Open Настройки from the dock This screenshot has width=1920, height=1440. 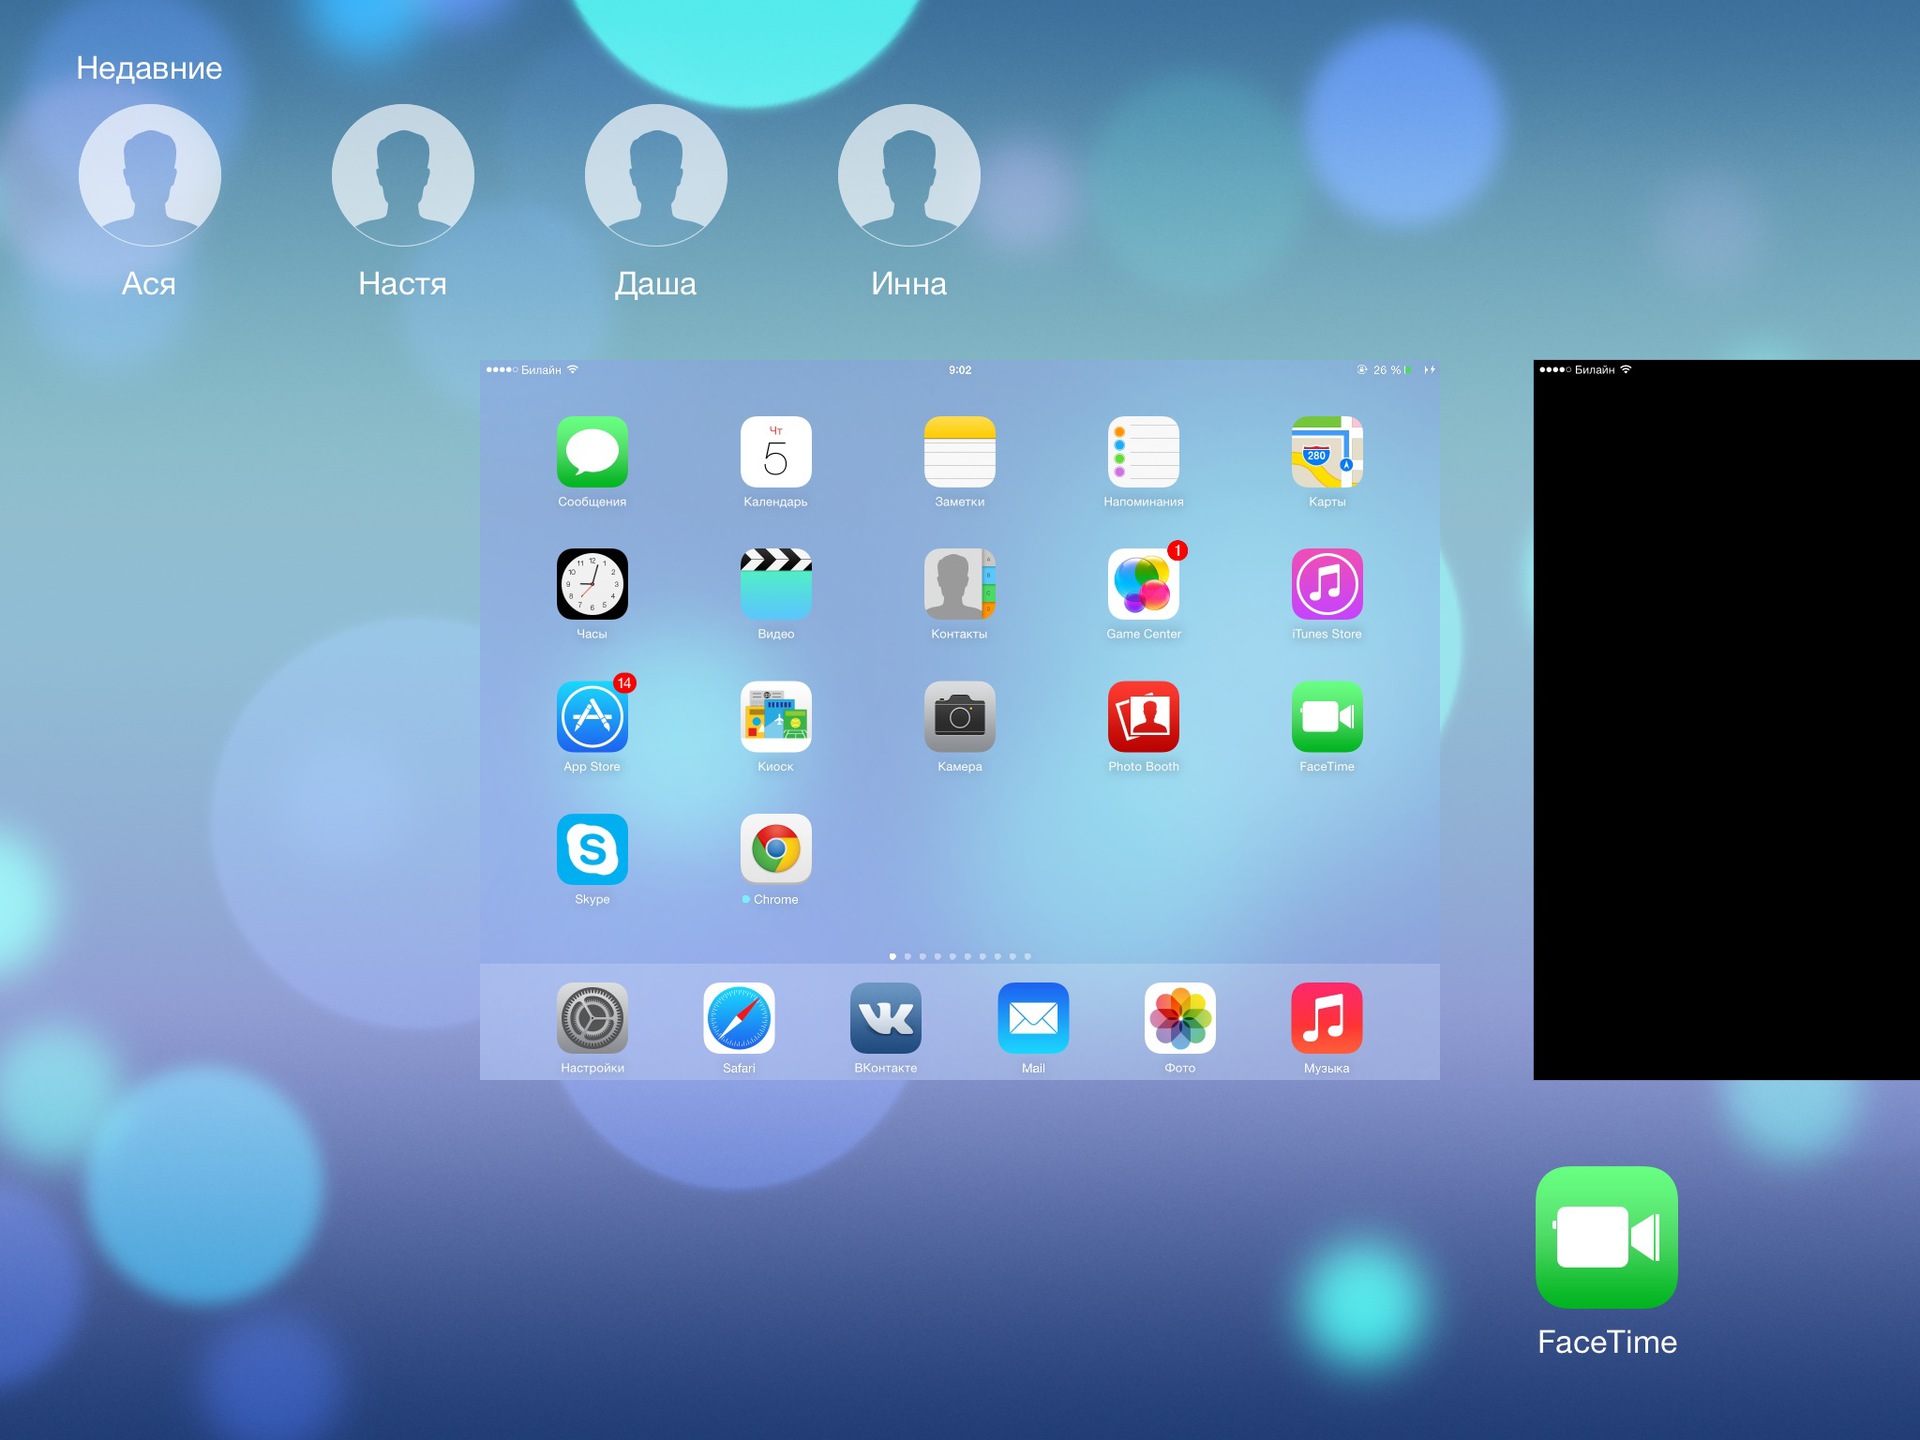pyautogui.click(x=592, y=1020)
